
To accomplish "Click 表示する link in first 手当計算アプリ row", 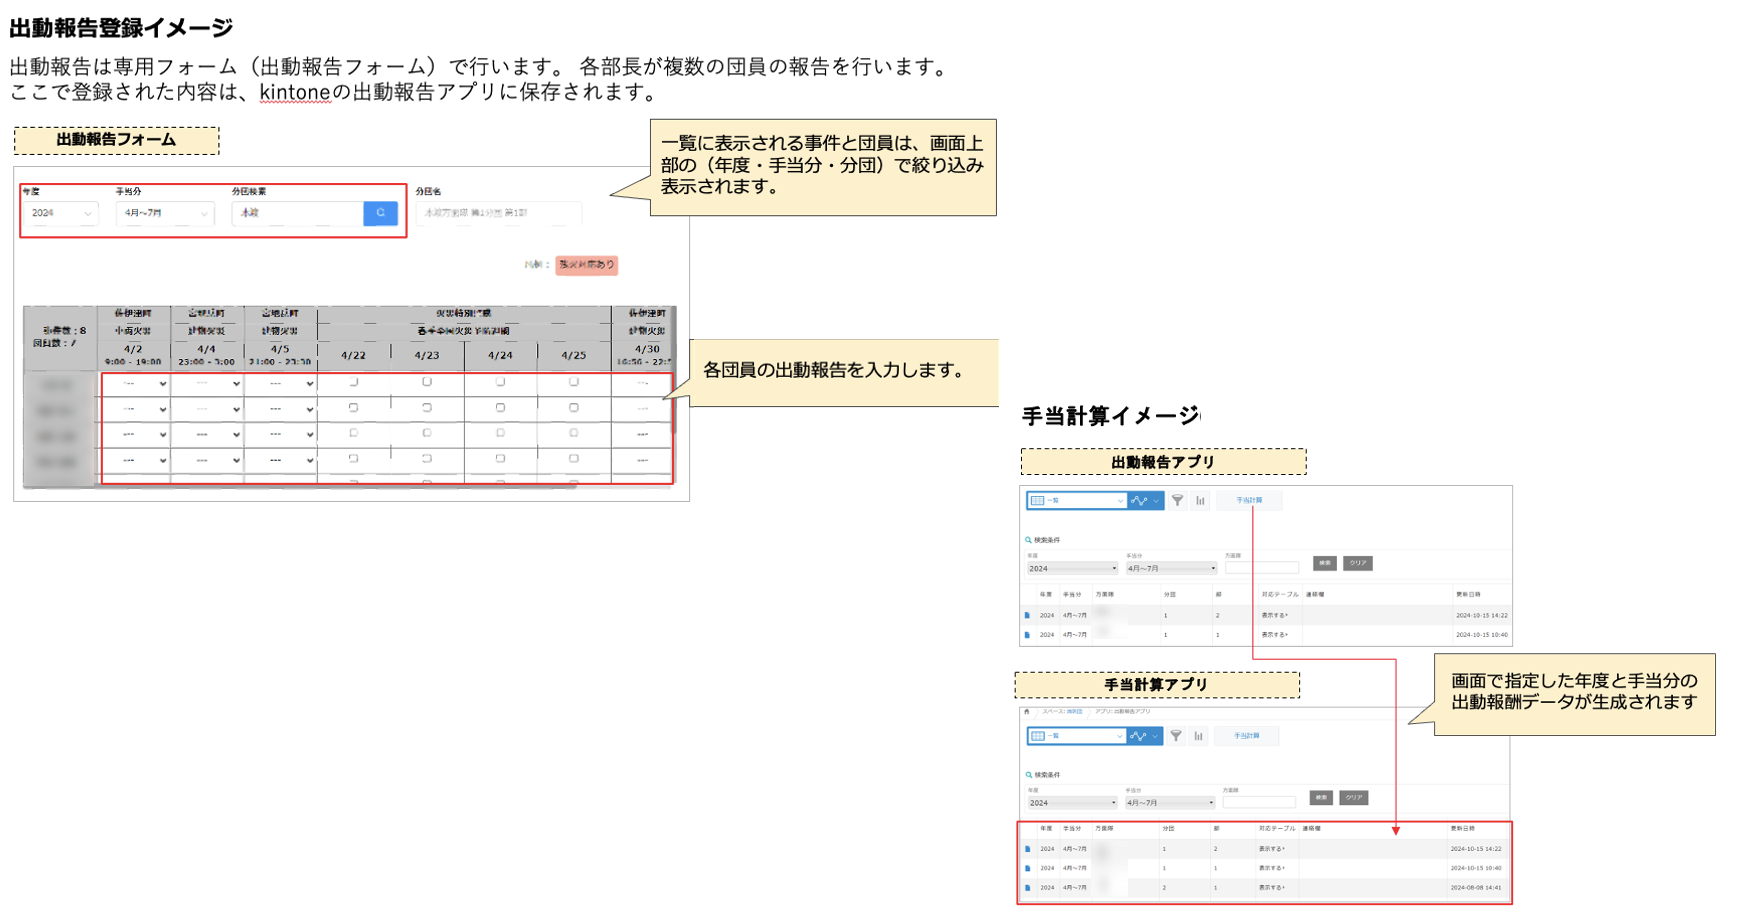I will pos(1272,849).
